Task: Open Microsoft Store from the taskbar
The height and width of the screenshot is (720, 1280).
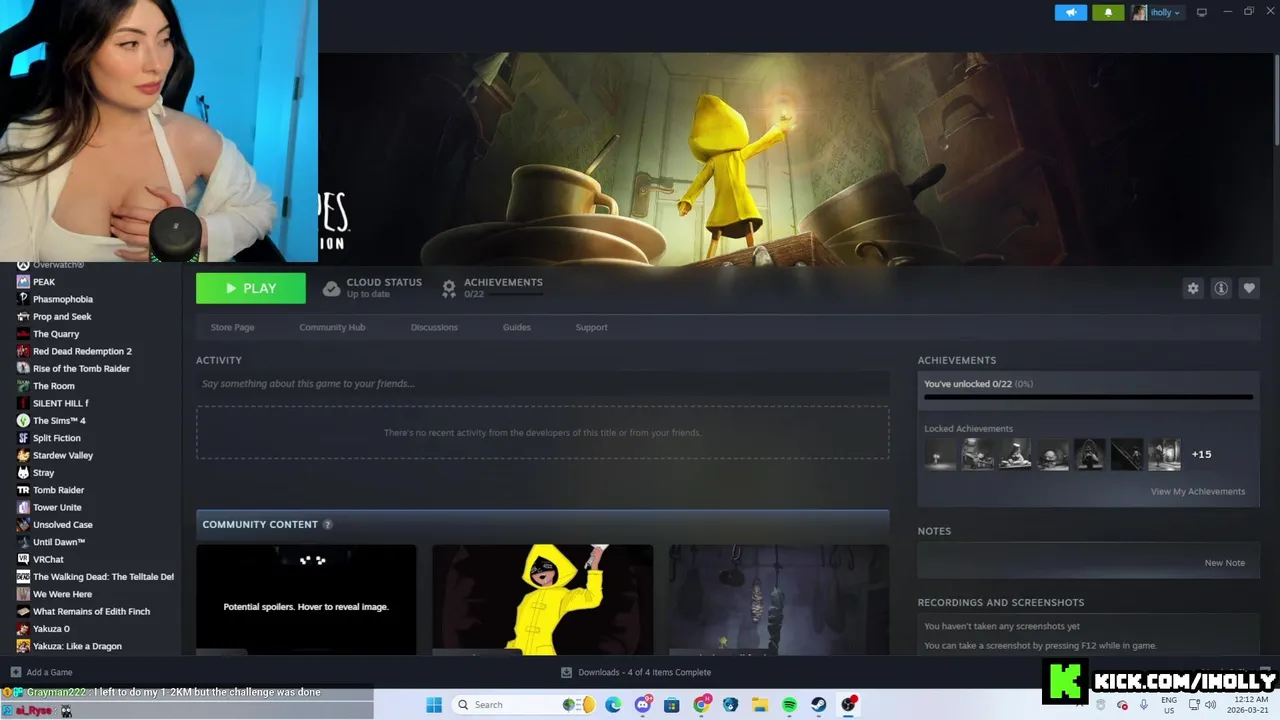Action: coord(672,705)
